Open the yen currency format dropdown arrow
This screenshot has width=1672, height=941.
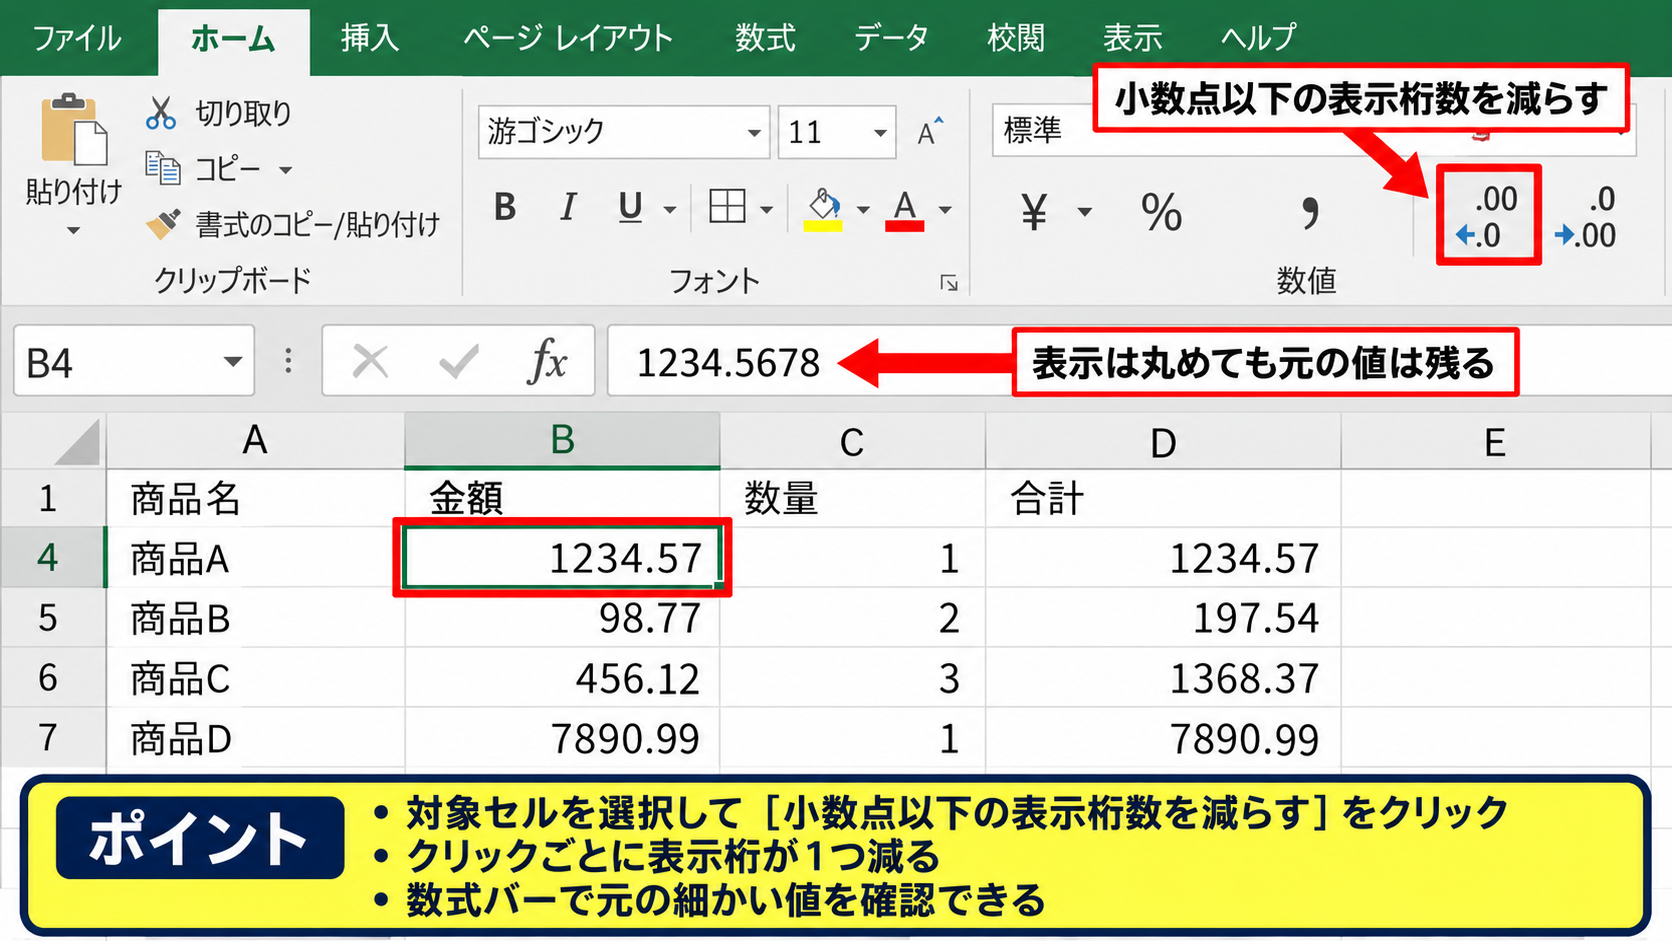[x=1085, y=212]
